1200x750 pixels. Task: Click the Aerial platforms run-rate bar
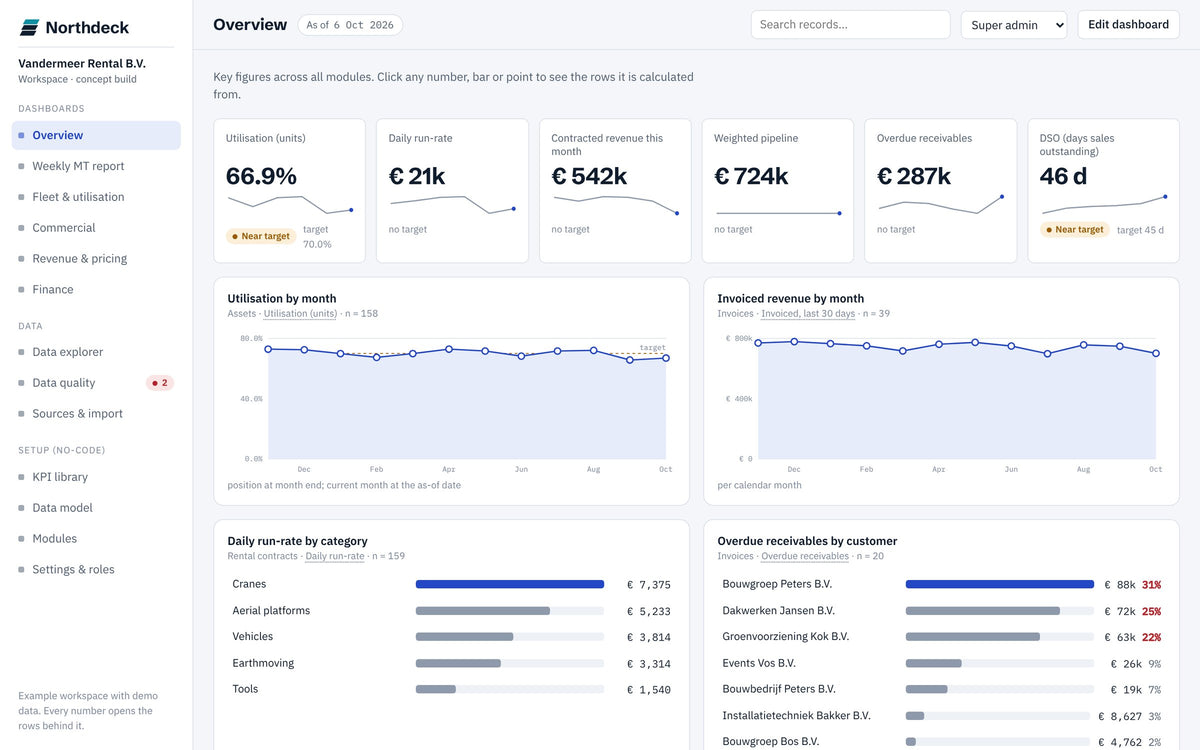tap(483, 610)
